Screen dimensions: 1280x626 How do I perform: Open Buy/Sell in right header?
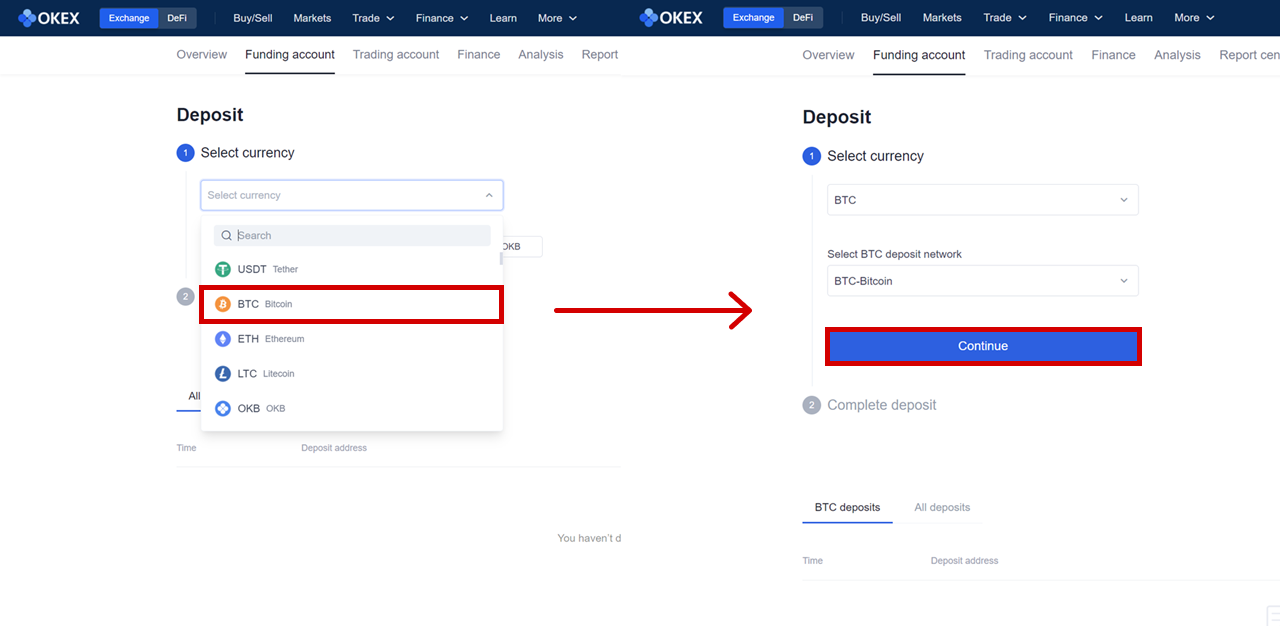tap(881, 18)
